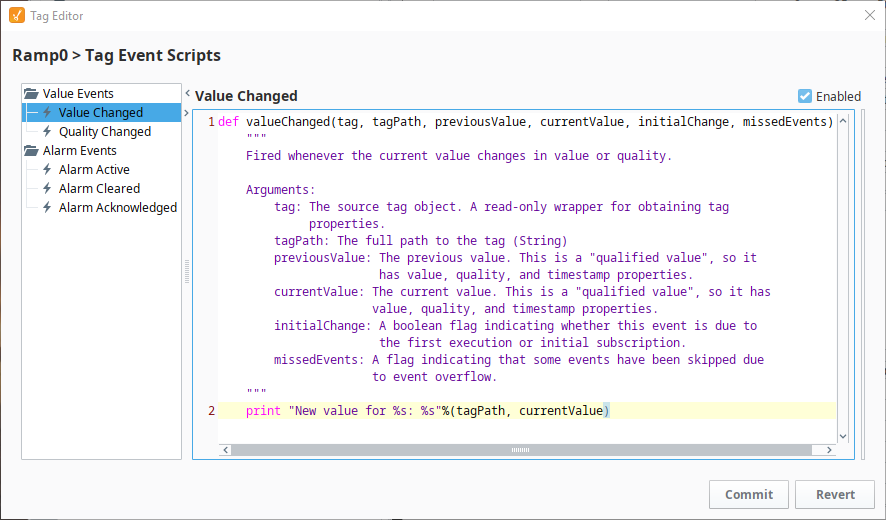This screenshot has width=886, height=520.
Task: Click the horizontal scrollbar left arrow
Action: click(x=225, y=450)
